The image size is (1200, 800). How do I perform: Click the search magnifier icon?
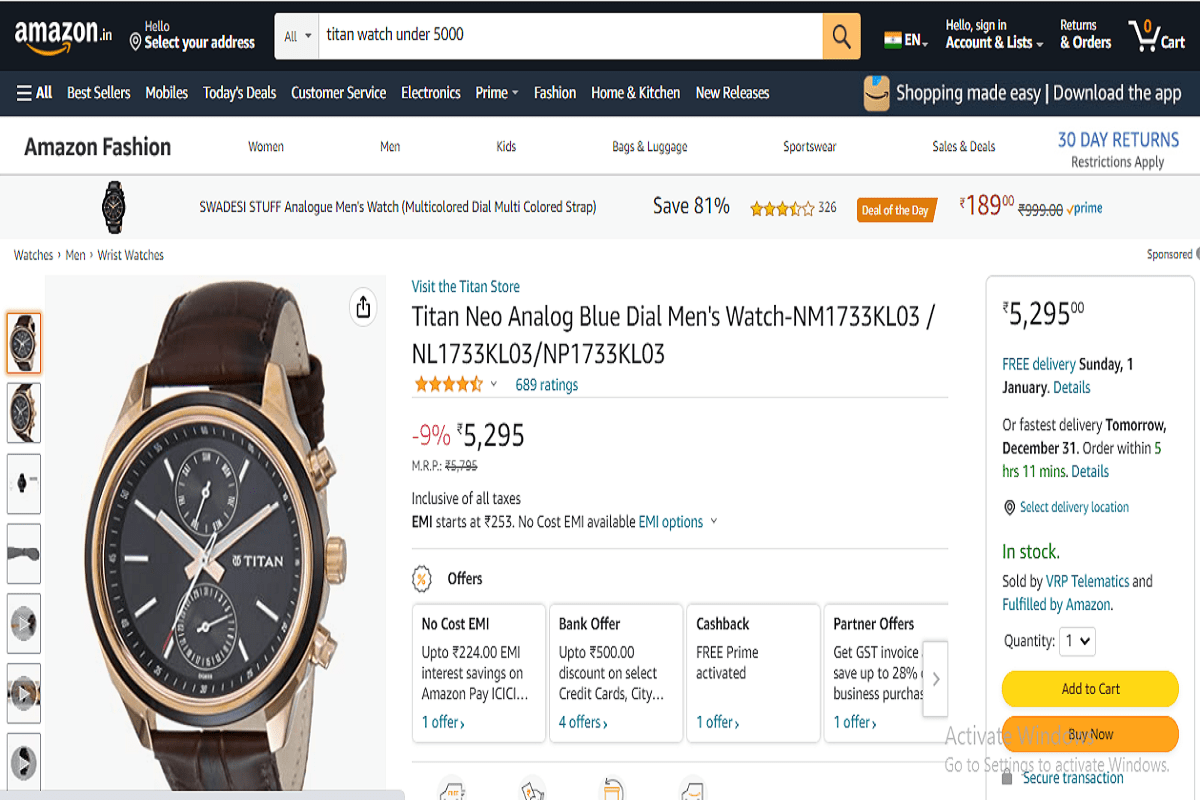(x=840, y=36)
